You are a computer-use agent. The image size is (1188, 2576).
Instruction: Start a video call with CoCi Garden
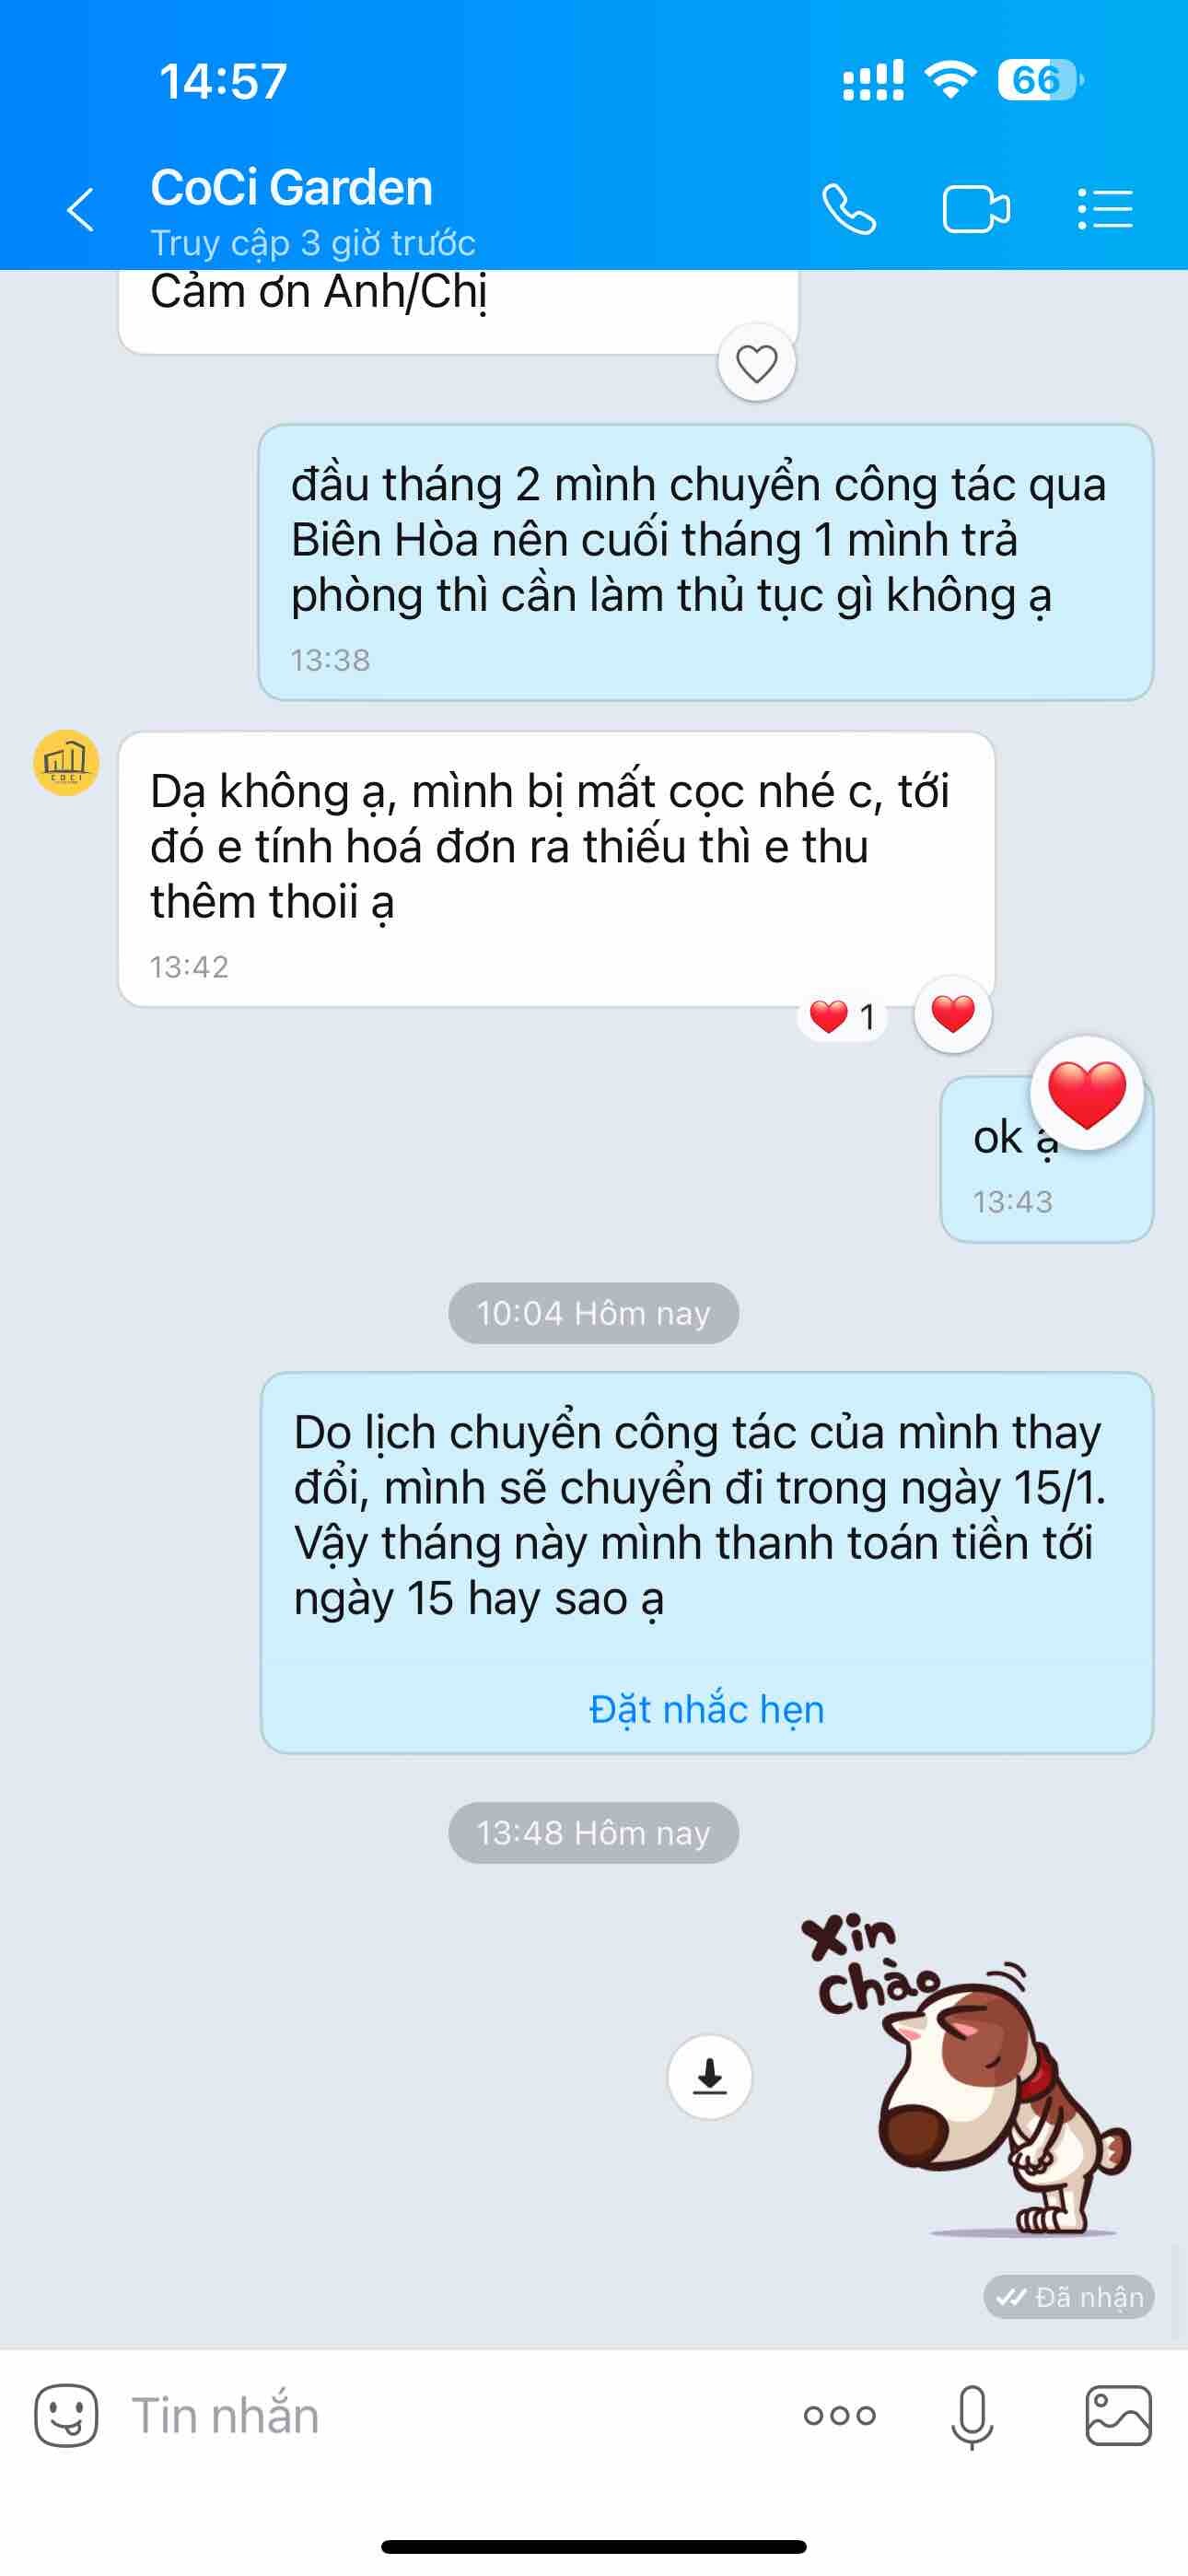pyautogui.click(x=976, y=210)
